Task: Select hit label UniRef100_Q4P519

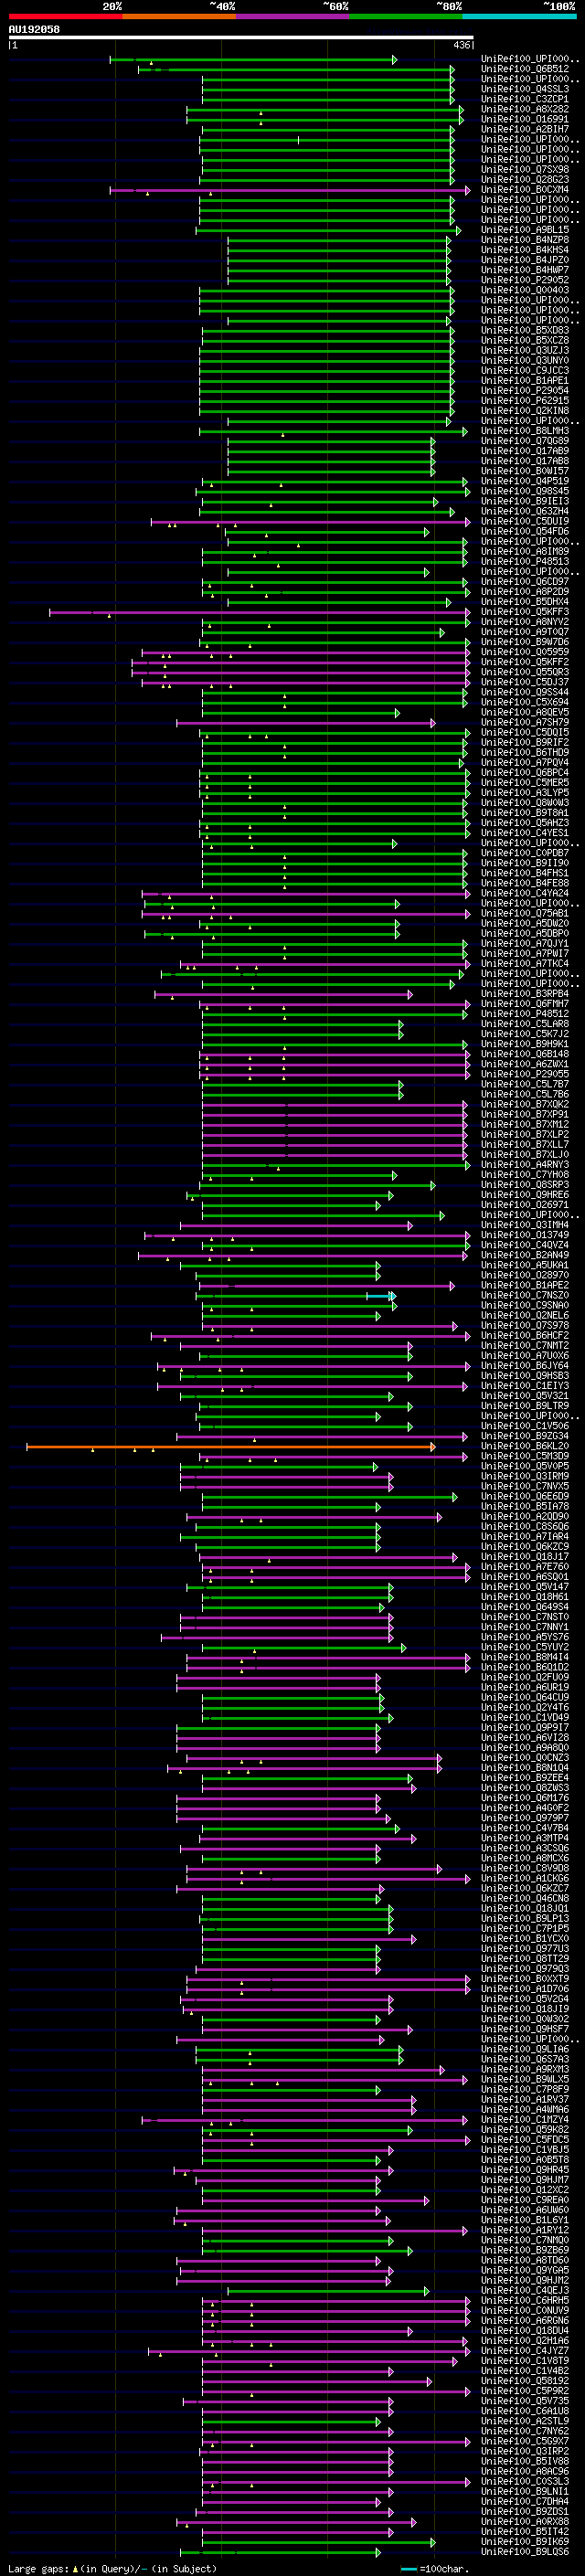Action: [525, 481]
